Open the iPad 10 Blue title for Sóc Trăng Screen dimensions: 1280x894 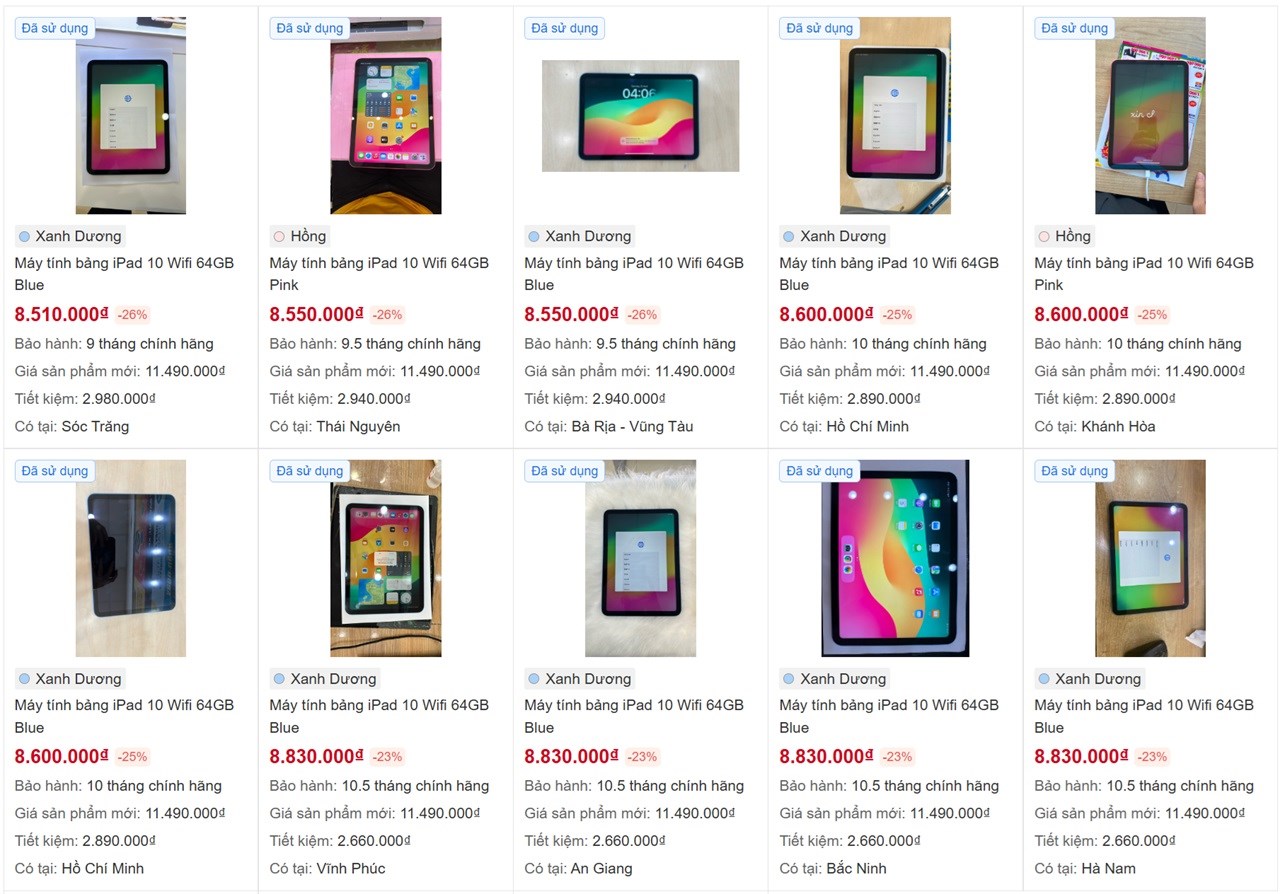[124, 273]
